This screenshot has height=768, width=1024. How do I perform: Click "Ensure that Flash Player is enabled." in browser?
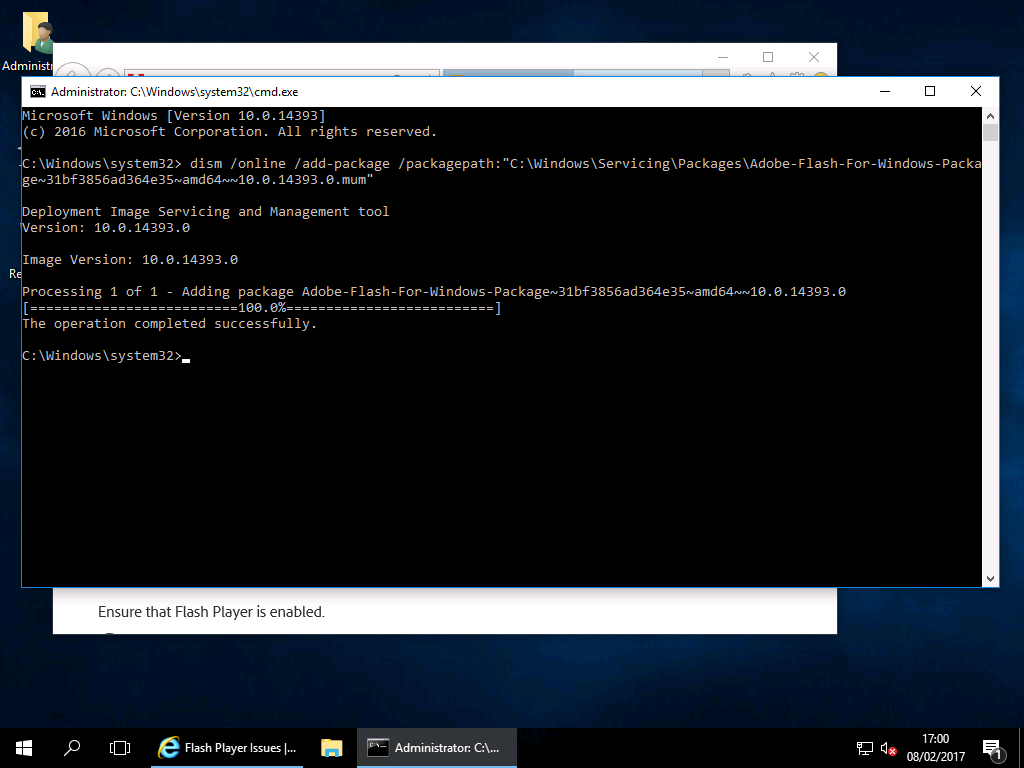pos(211,612)
